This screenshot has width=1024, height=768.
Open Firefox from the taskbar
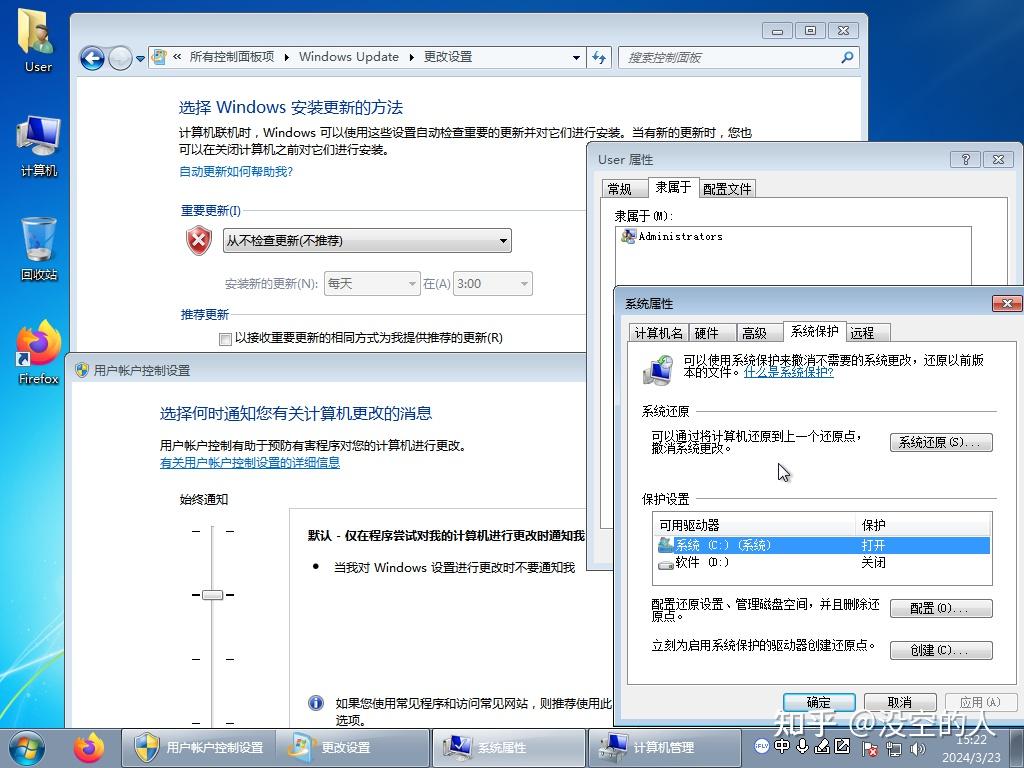[x=90, y=747]
